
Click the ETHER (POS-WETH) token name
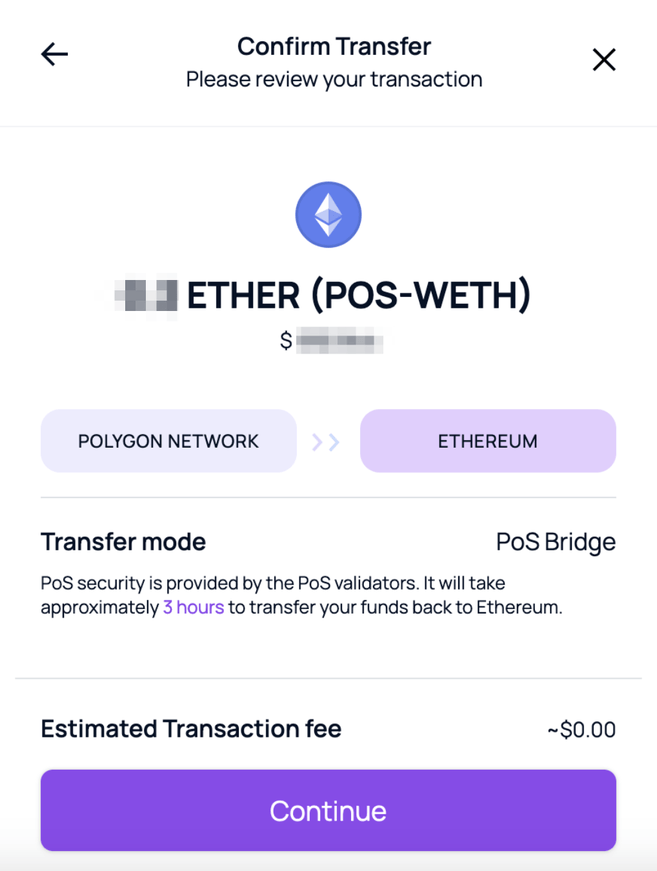359,295
